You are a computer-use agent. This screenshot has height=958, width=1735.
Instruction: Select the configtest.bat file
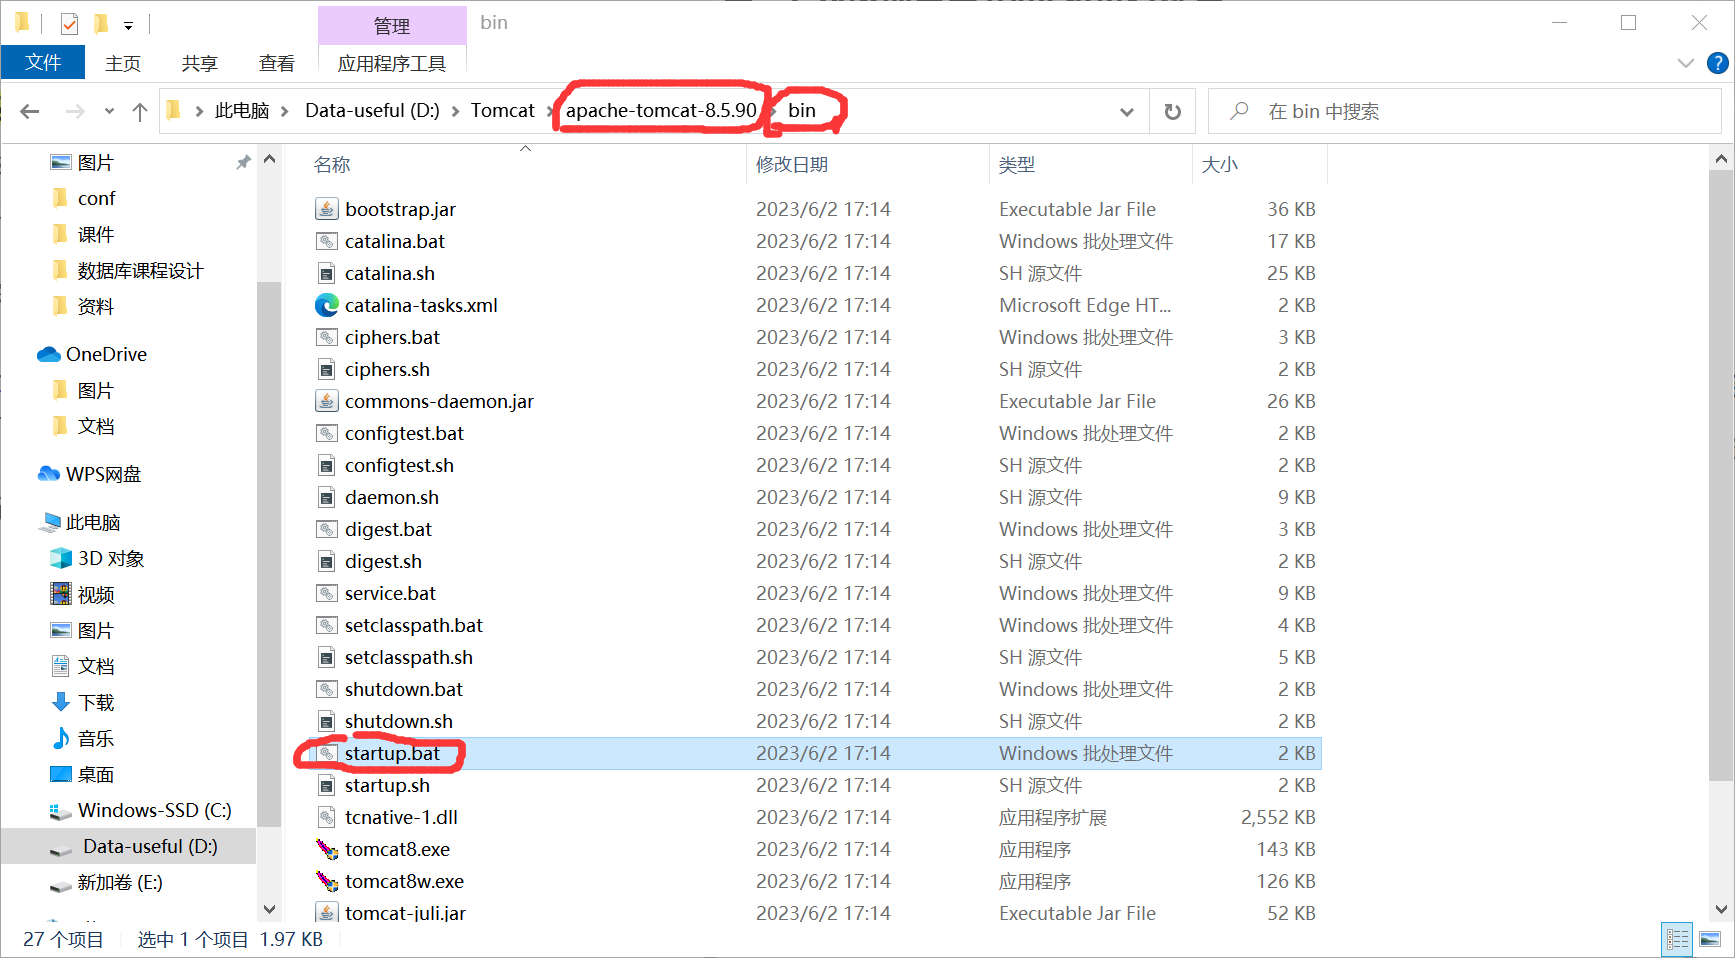pos(404,433)
